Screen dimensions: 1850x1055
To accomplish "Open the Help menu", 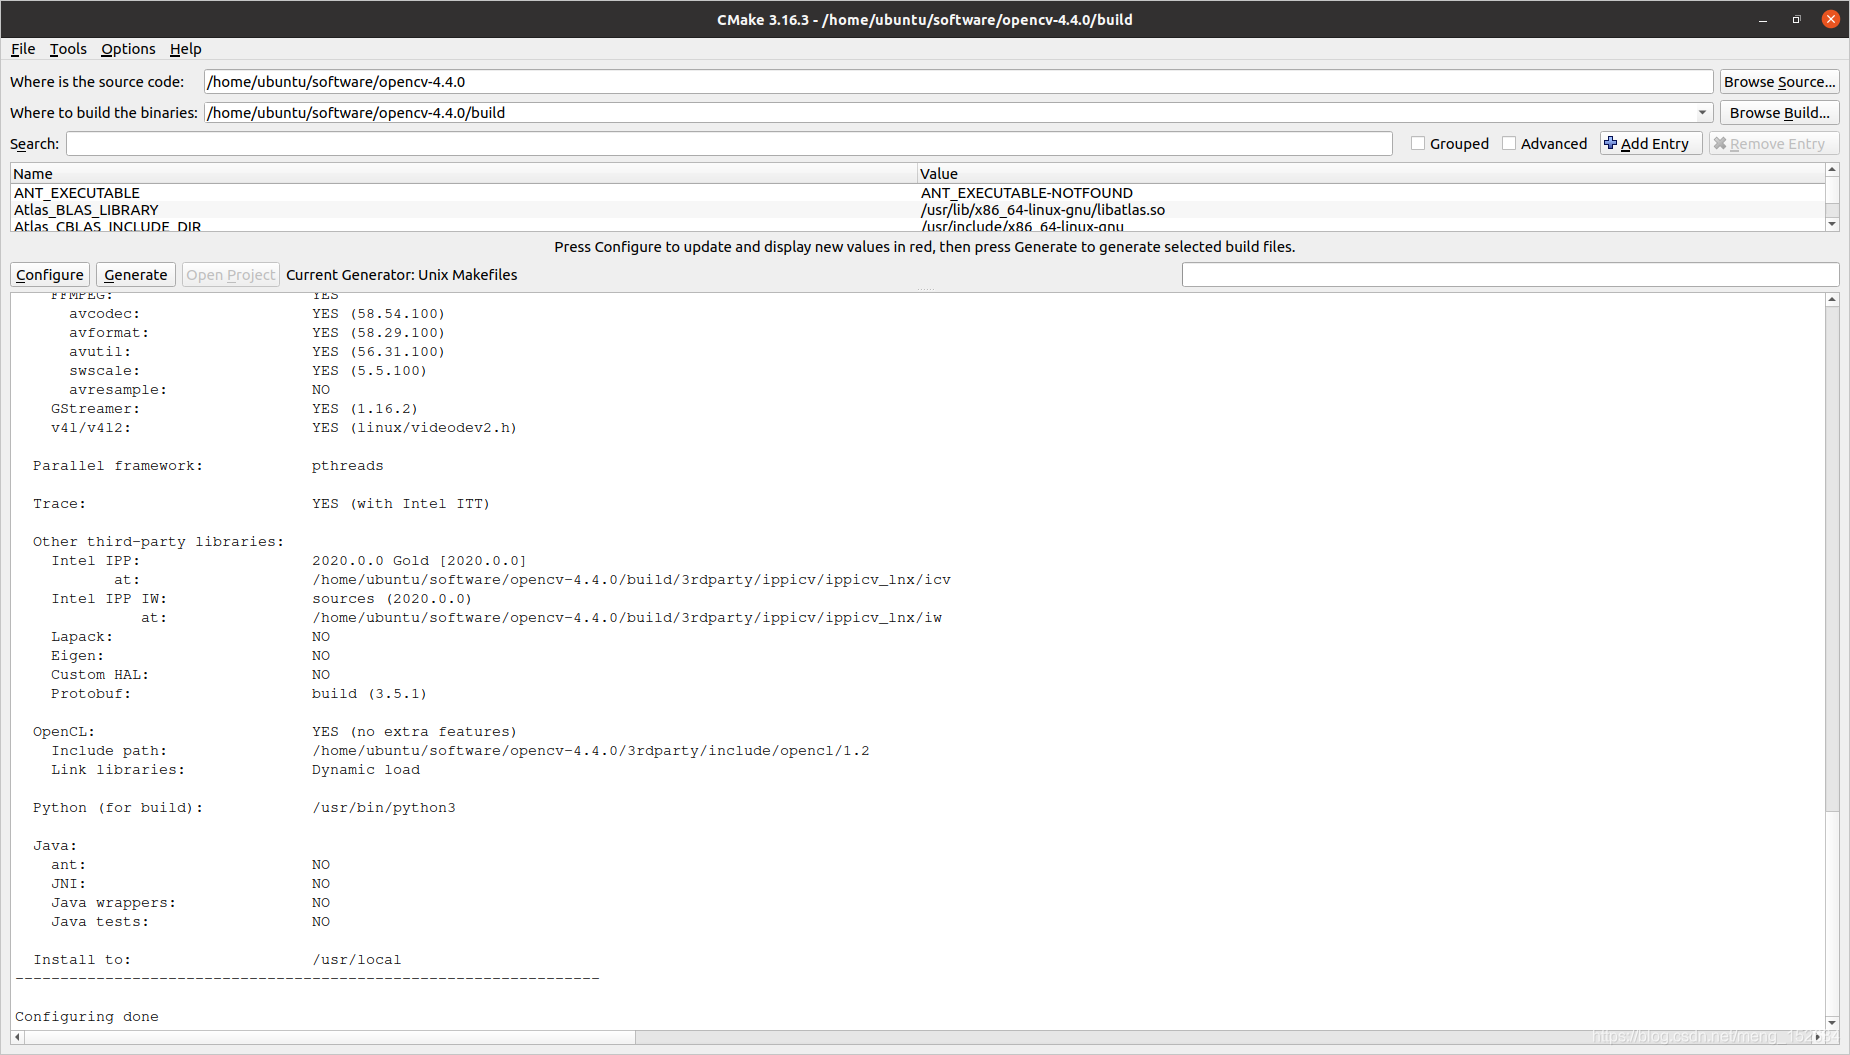I will point(186,49).
